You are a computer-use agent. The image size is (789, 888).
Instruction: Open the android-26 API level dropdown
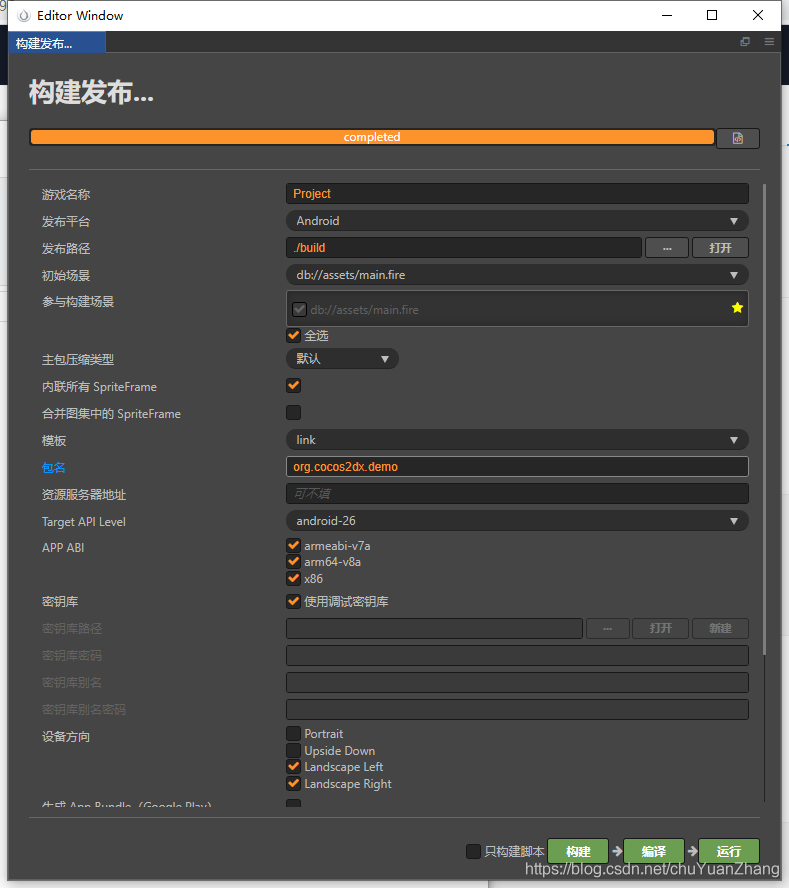tap(517, 520)
